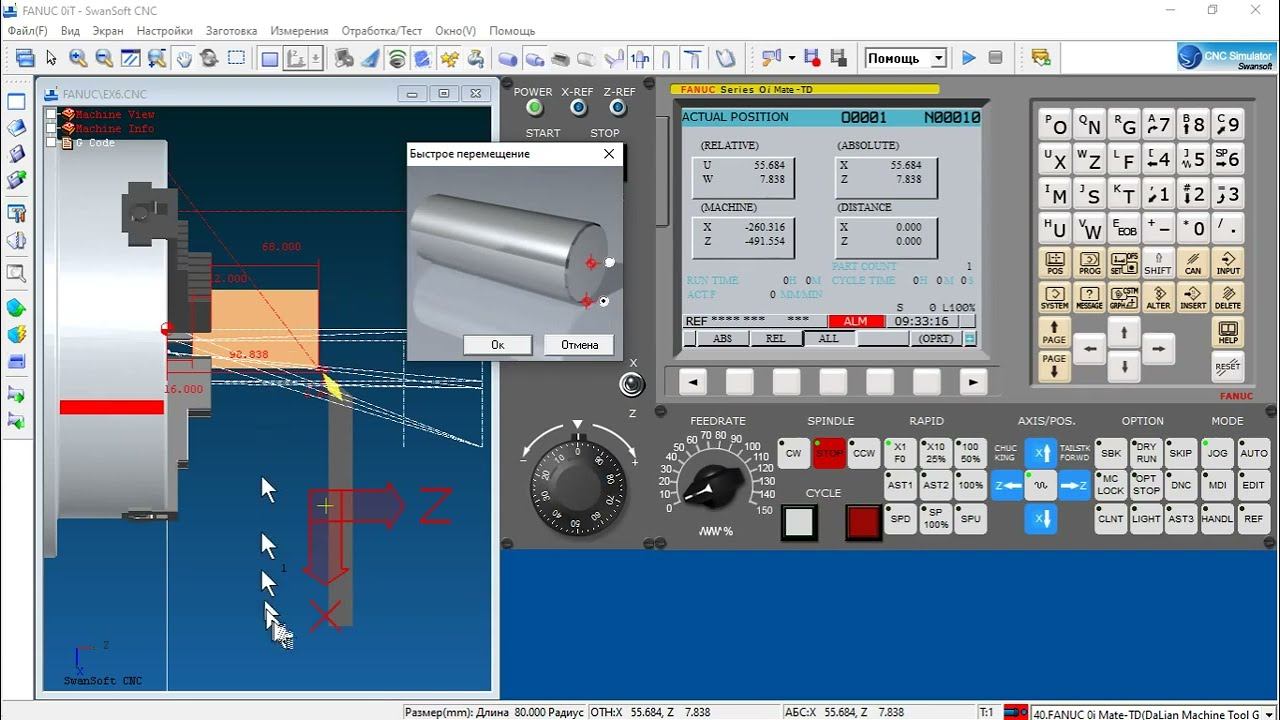The width and height of the screenshot is (1280, 720).
Task: Click the cursor right arrow key
Action: click(x=1158, y=349)
